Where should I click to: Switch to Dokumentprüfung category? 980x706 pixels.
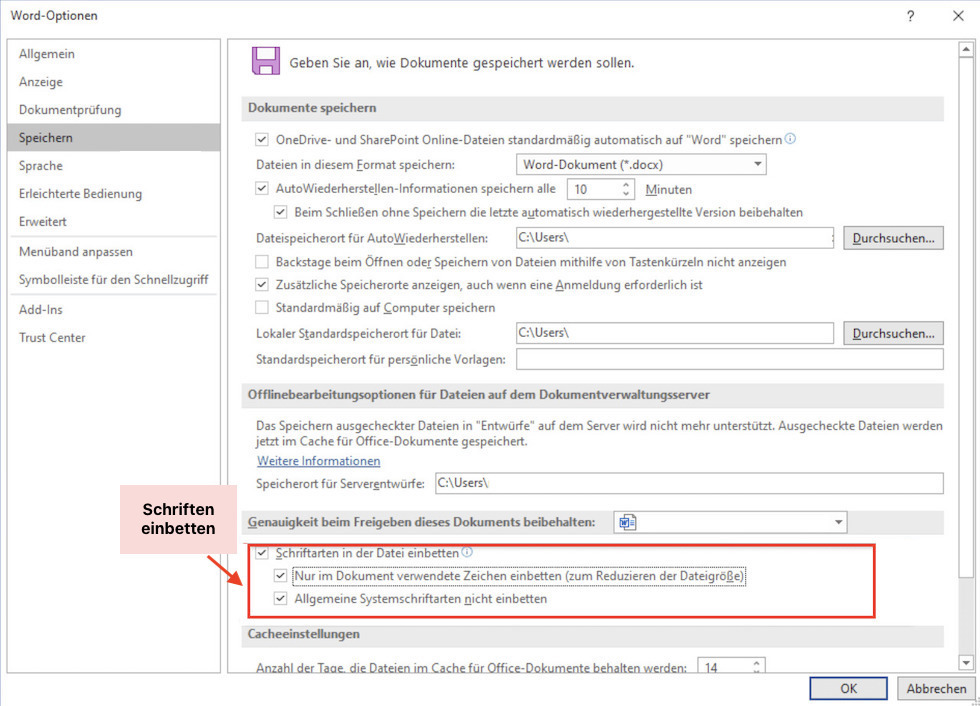tap(70, 109)
